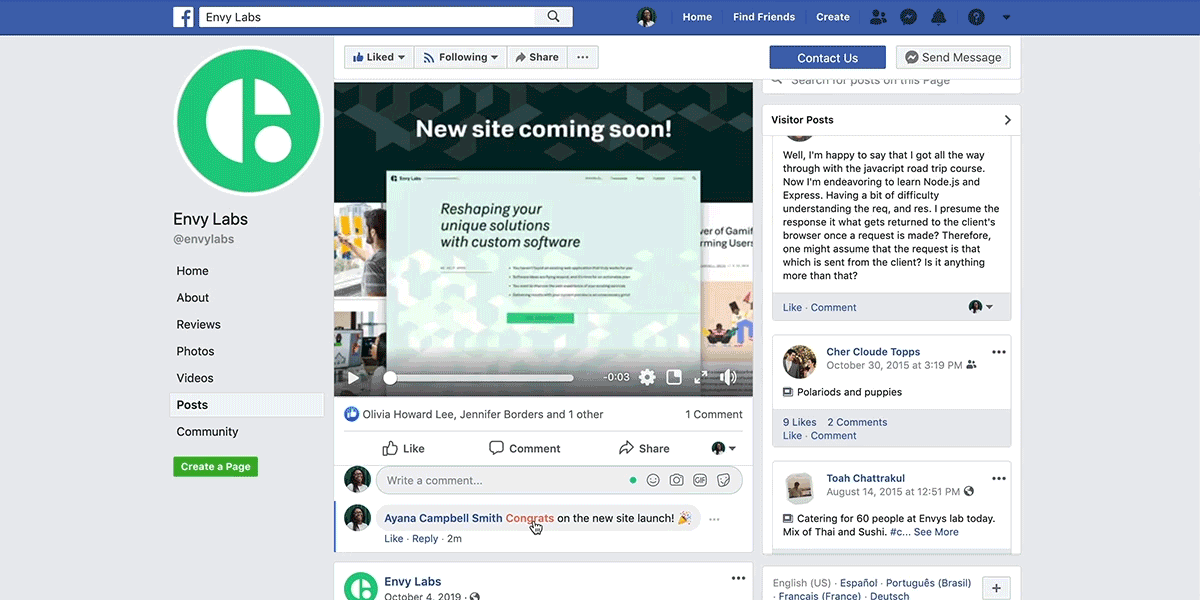View 9 Likes on Polaroids post
Viewport: 1200px width, 600px height.
pyautogui.click(x=800, y=422)
